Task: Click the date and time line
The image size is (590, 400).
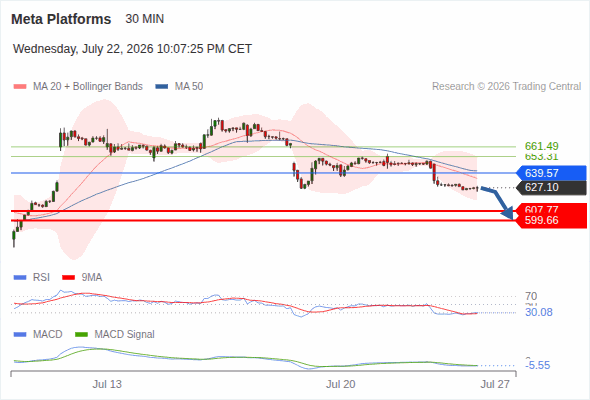Action: pos(132,49)
